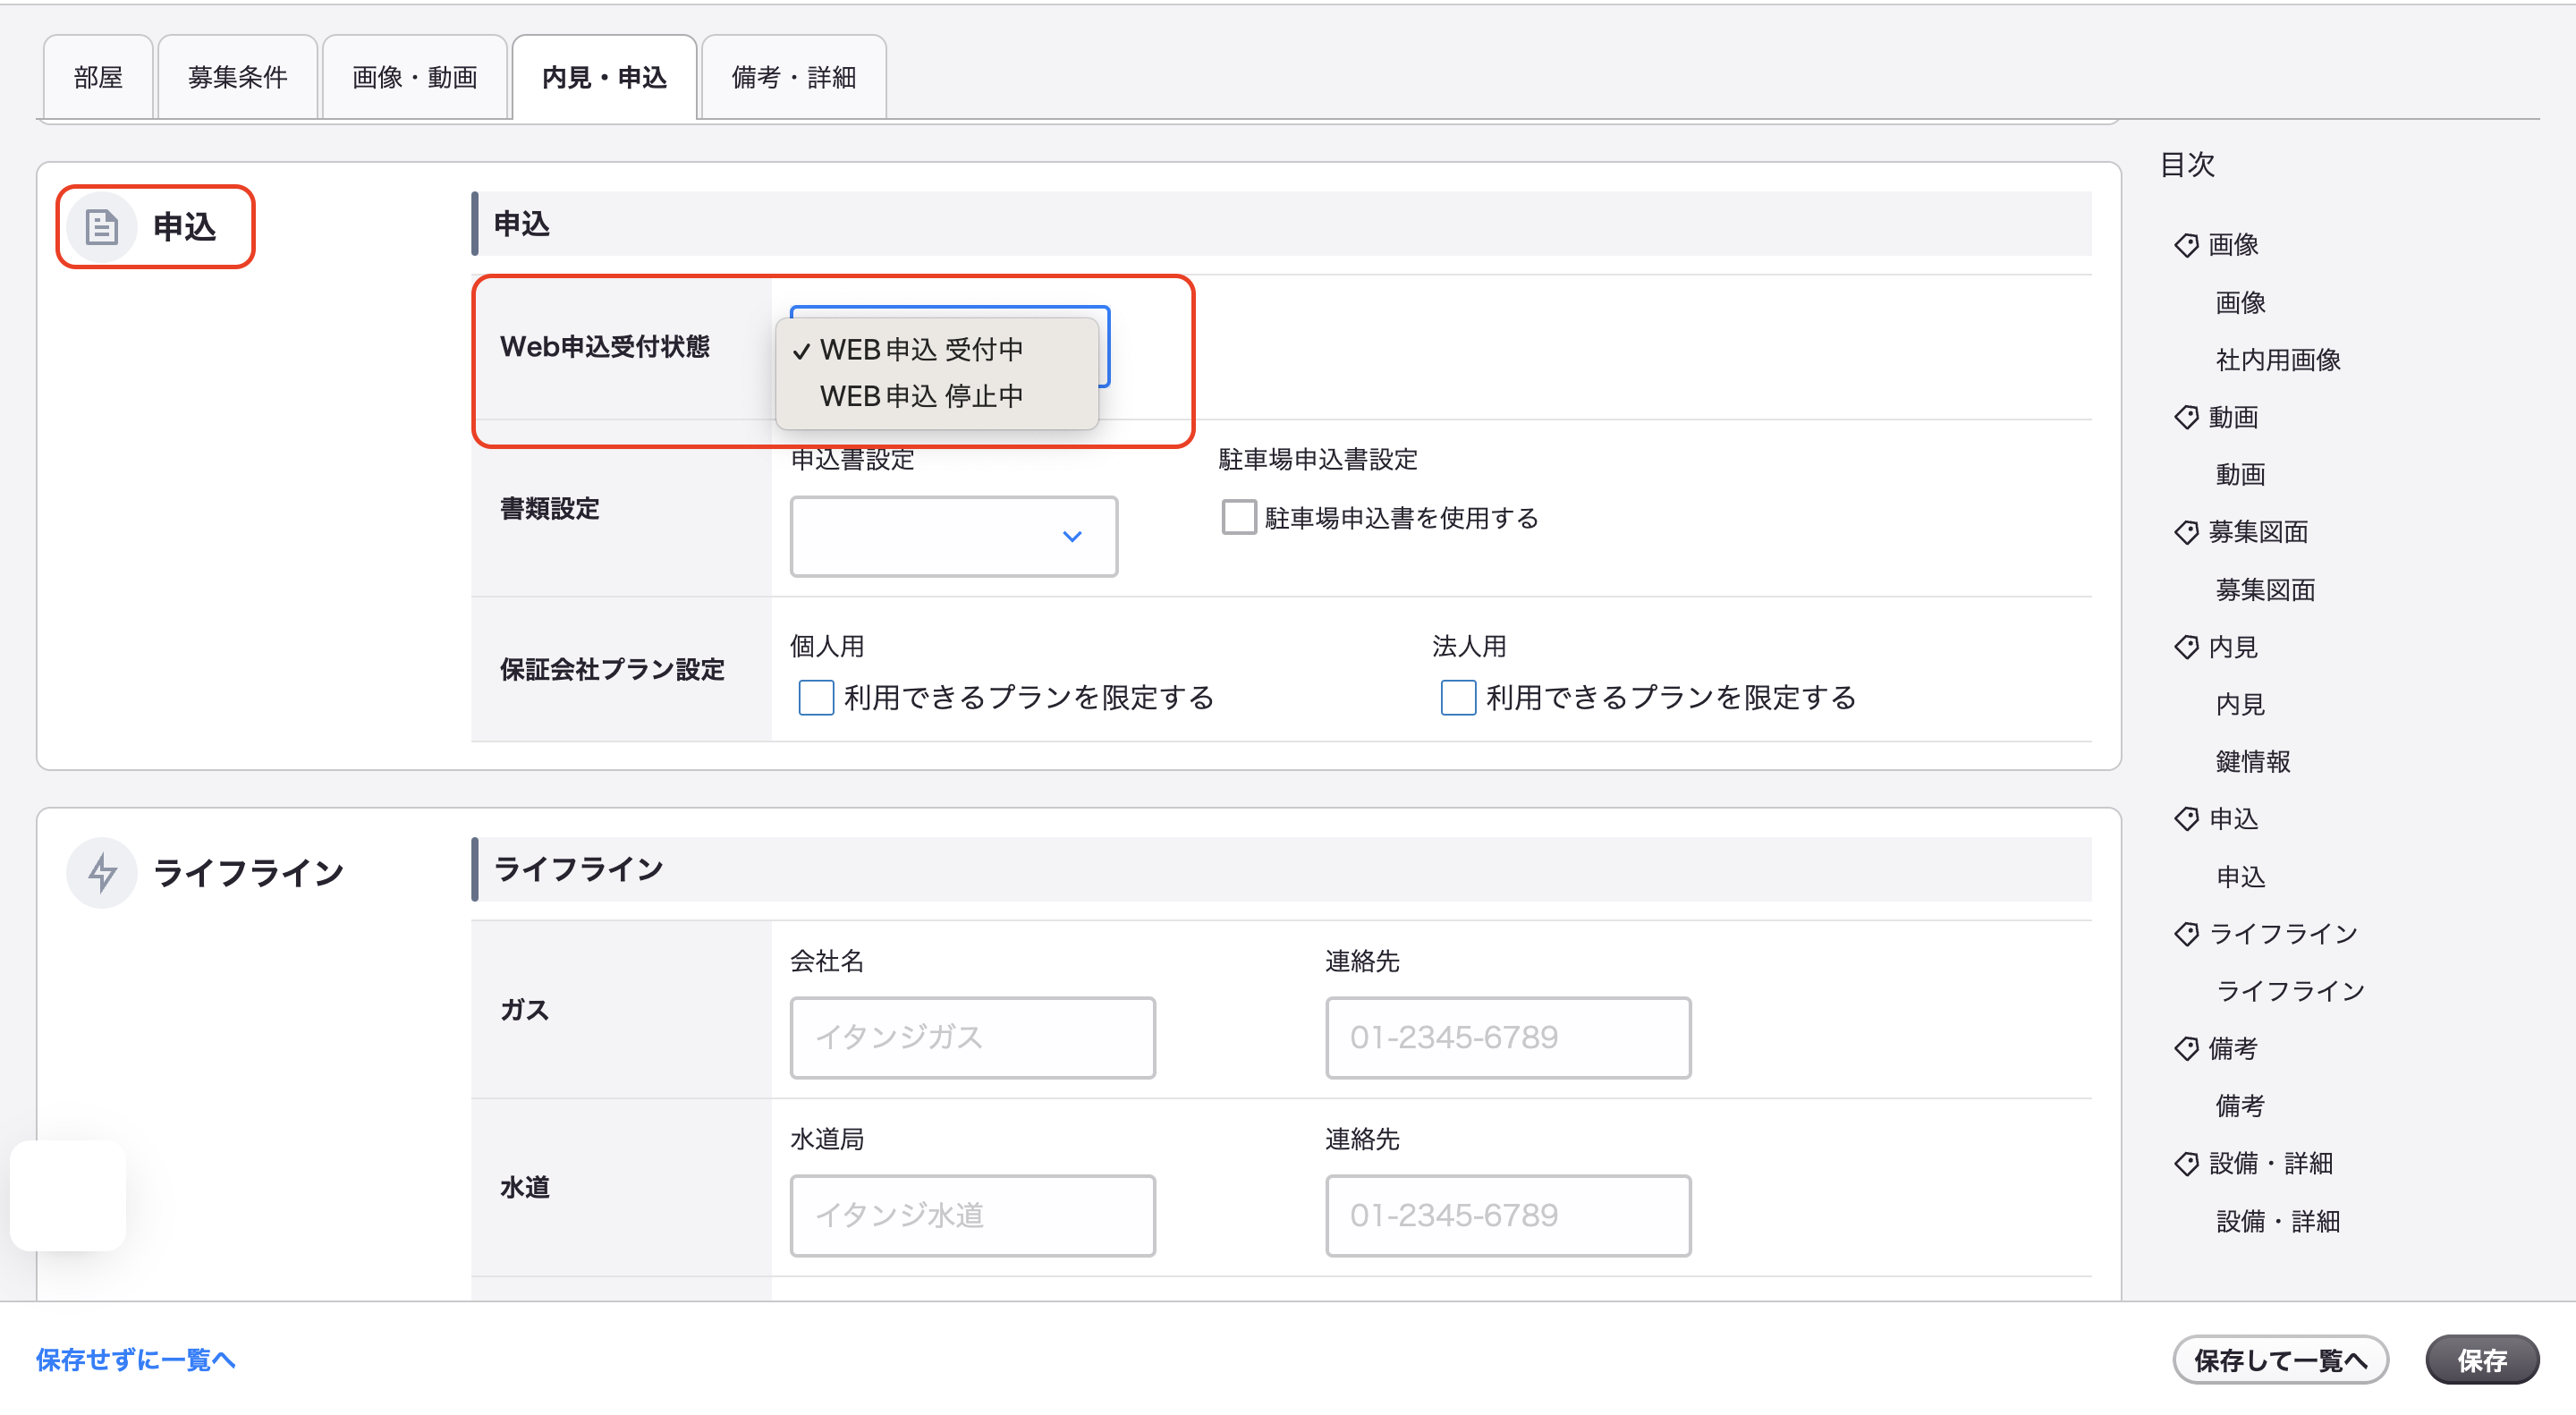Viewport: 2576px width, 1415px height.
Task: Click tag icon beside 画像 in 目次
Action: (2186, 245)
